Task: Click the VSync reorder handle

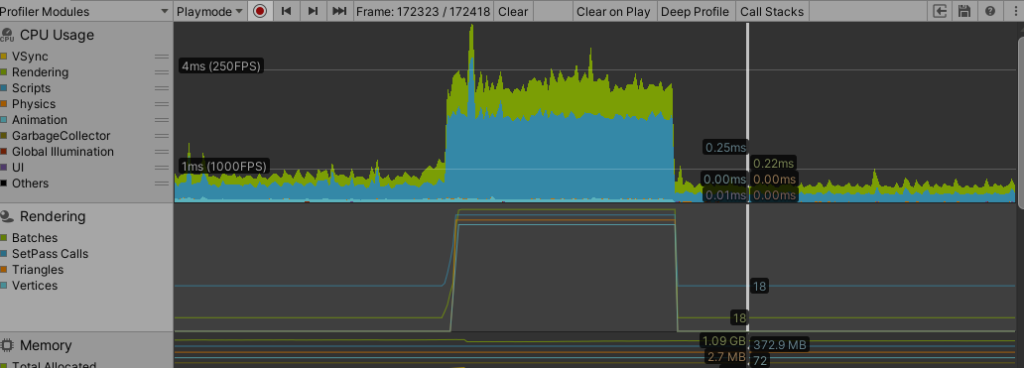Action: point(161,57)
